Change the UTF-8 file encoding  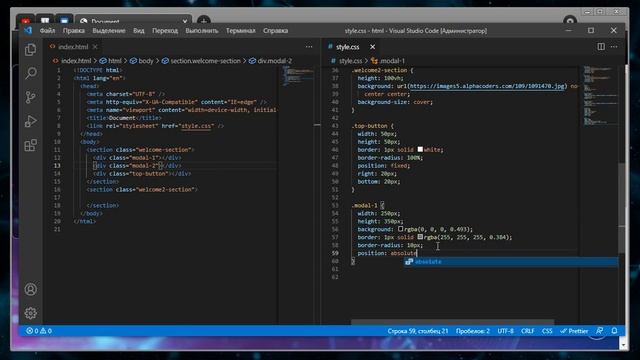click(505, 331)
